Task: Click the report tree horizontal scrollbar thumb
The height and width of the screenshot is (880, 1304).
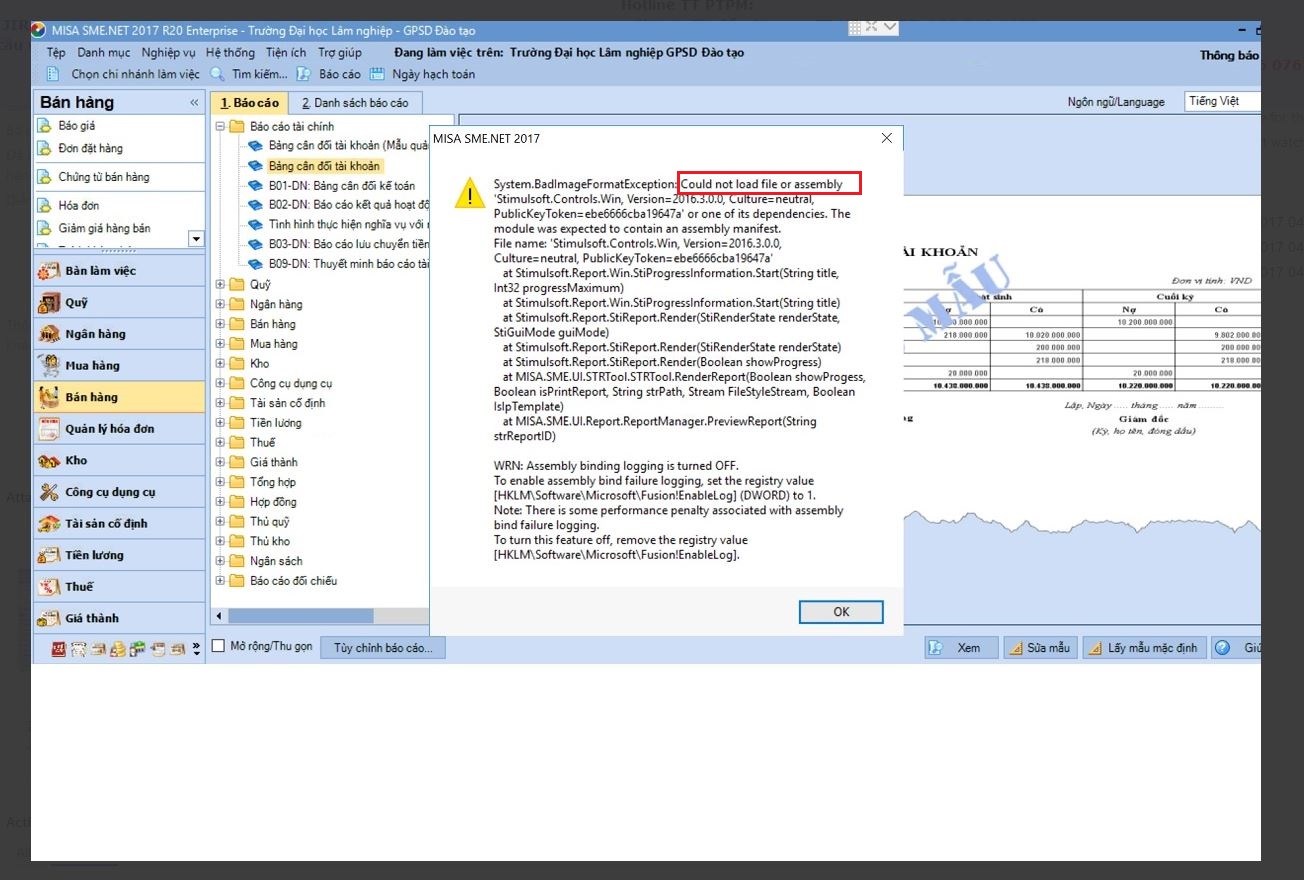Action: [299, 616]
